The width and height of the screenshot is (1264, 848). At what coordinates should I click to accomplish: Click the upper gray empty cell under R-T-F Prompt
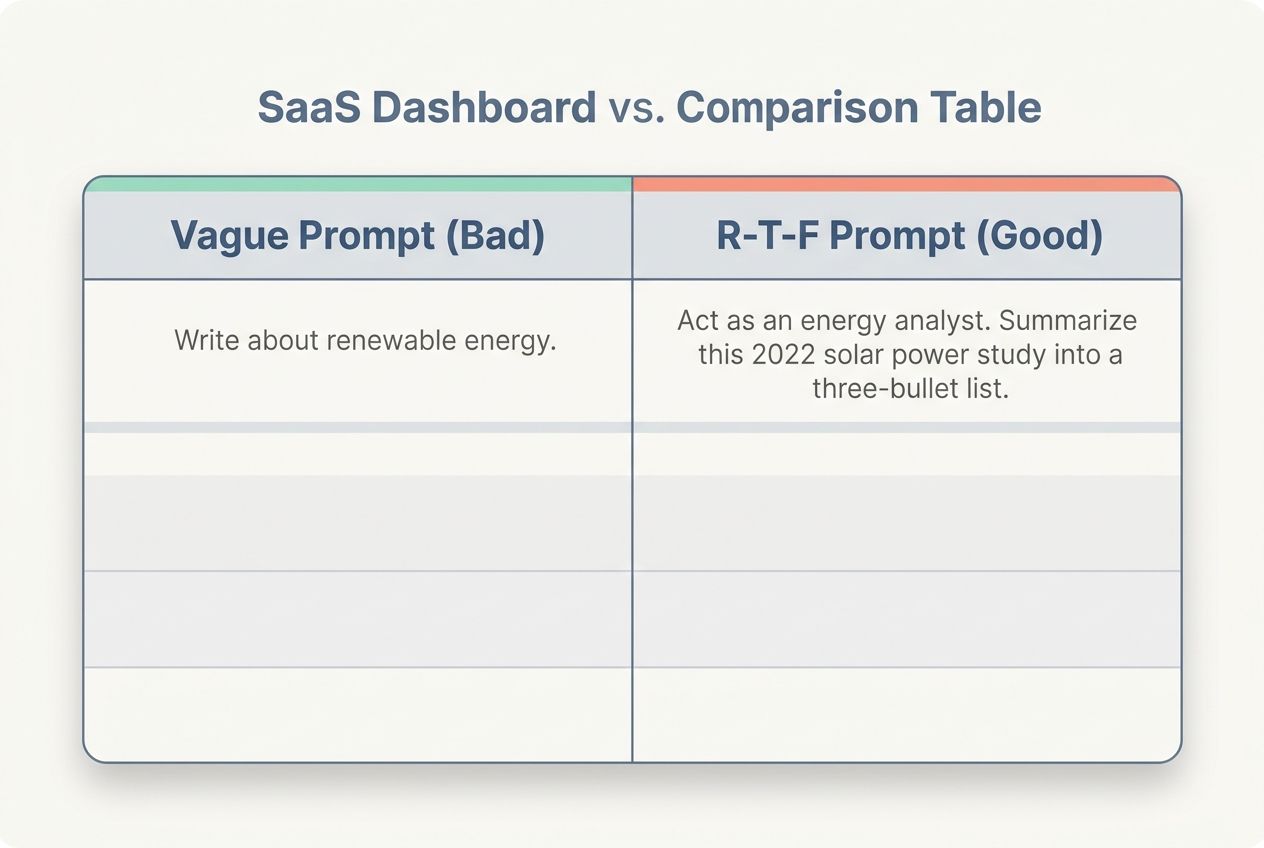[x=907, y=522]
